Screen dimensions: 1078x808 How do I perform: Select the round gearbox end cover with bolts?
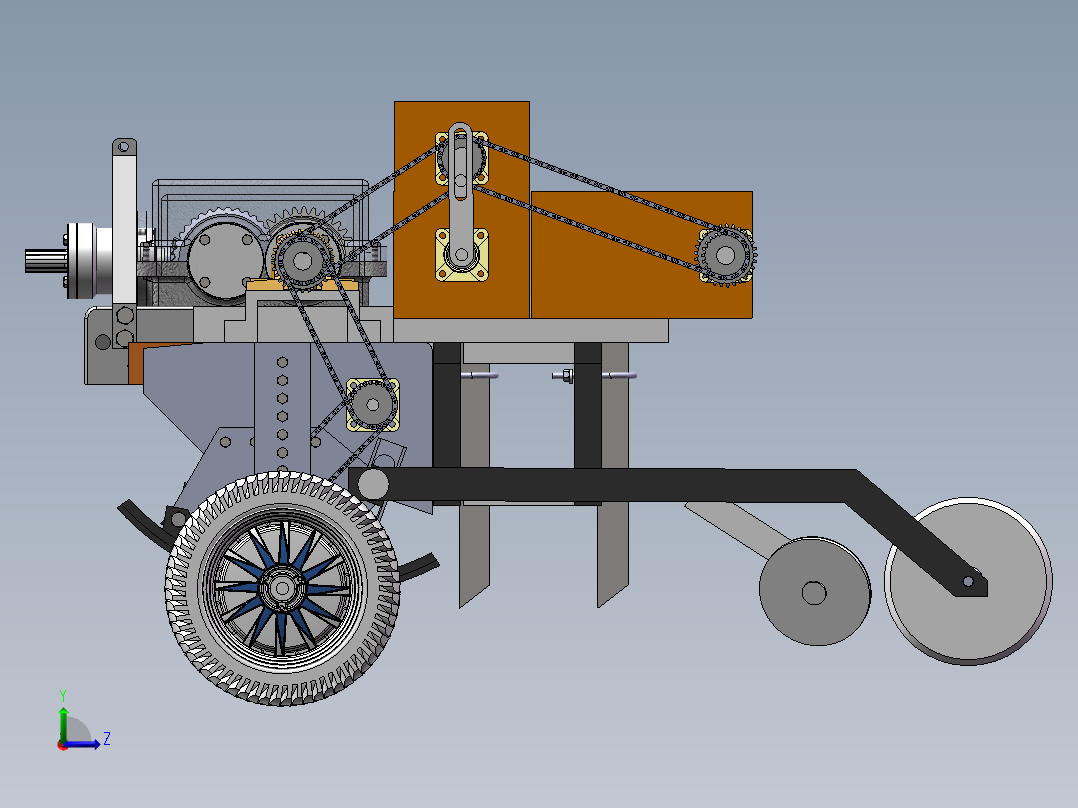click(225, 261)
